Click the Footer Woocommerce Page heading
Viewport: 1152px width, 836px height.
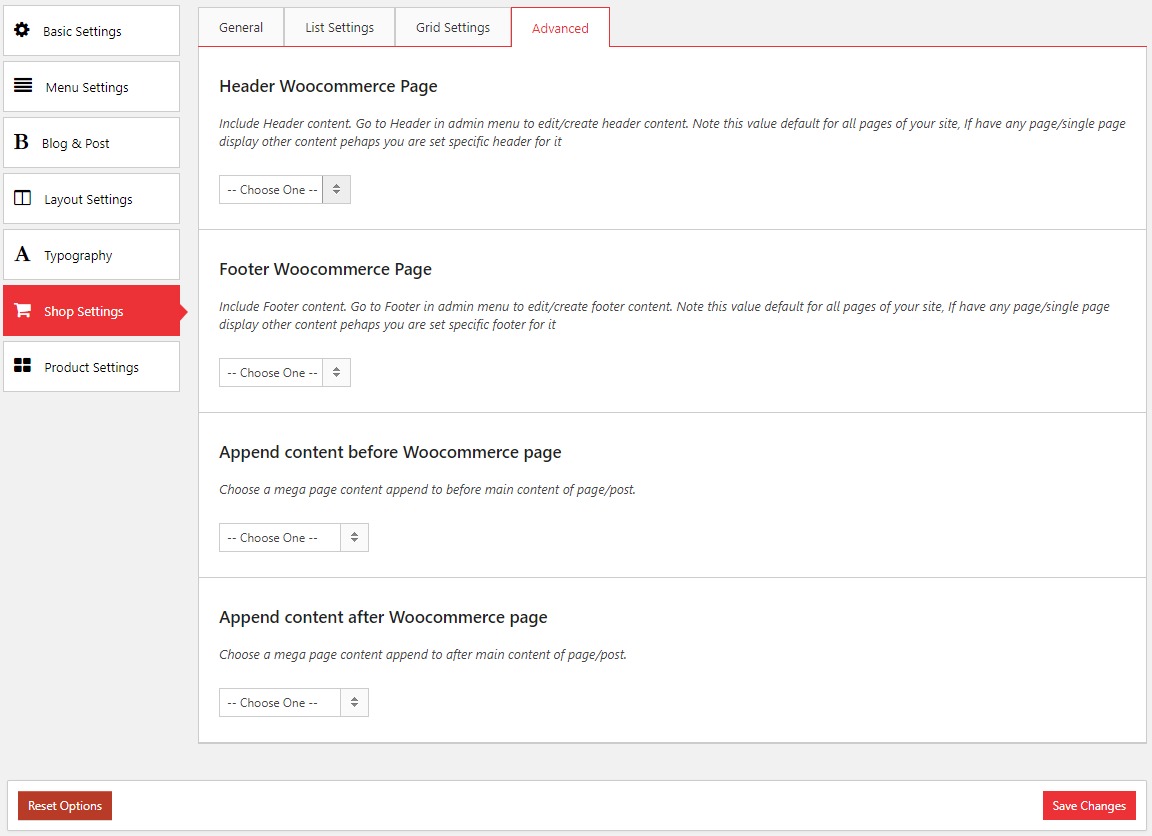(x=325, y=269)
